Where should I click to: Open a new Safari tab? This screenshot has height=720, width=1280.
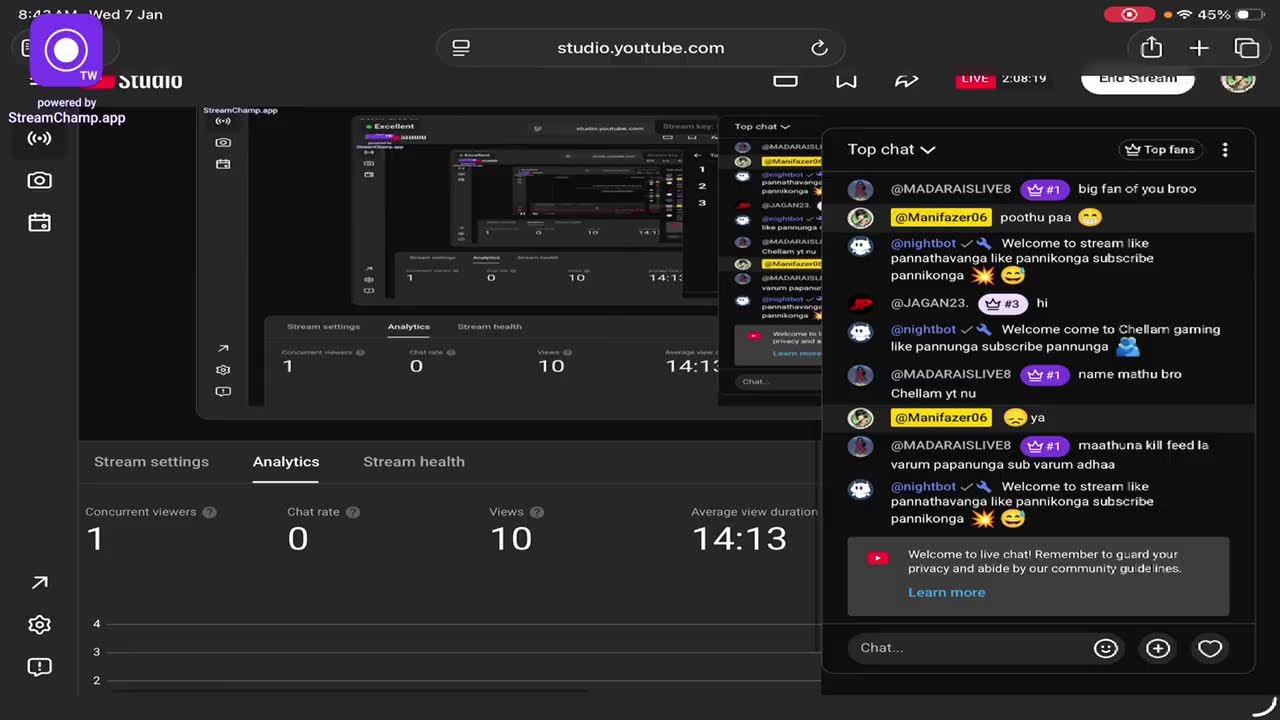pyautogui.click(x=1199, y=47)
